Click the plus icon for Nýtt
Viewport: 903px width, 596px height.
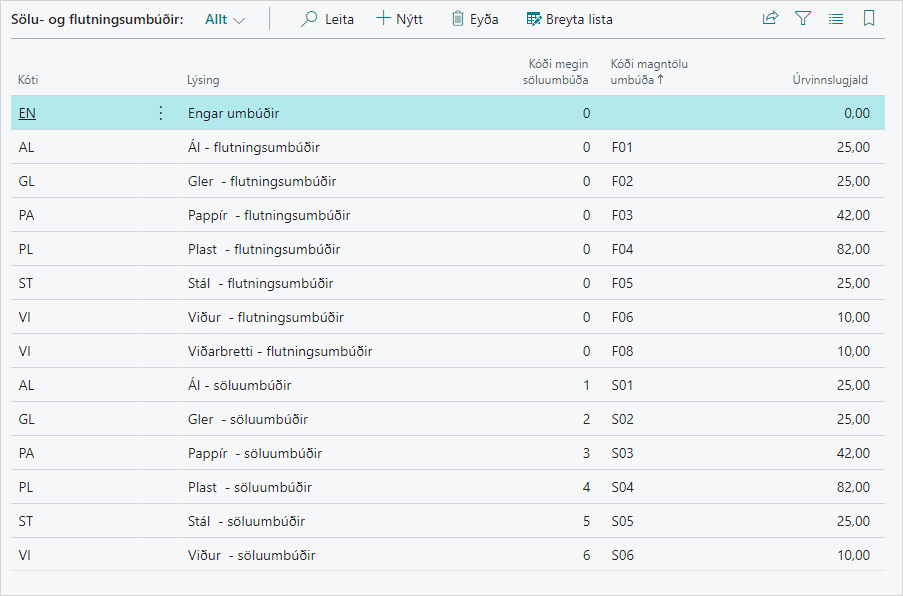coord(383,19)
